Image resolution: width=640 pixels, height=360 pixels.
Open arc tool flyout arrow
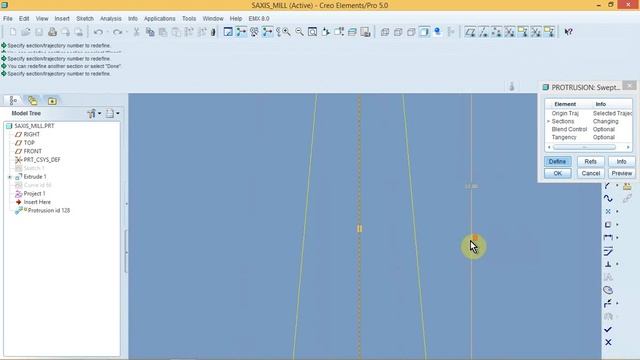pos(617,185)
